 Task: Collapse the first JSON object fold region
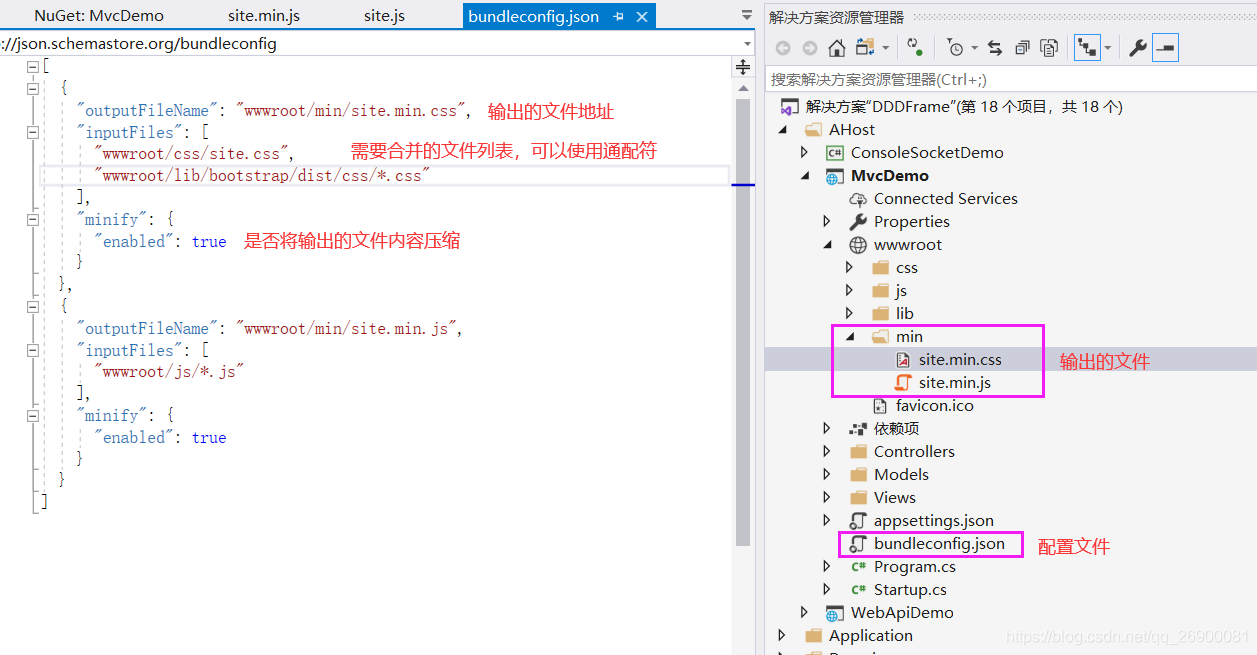(33, 86)
